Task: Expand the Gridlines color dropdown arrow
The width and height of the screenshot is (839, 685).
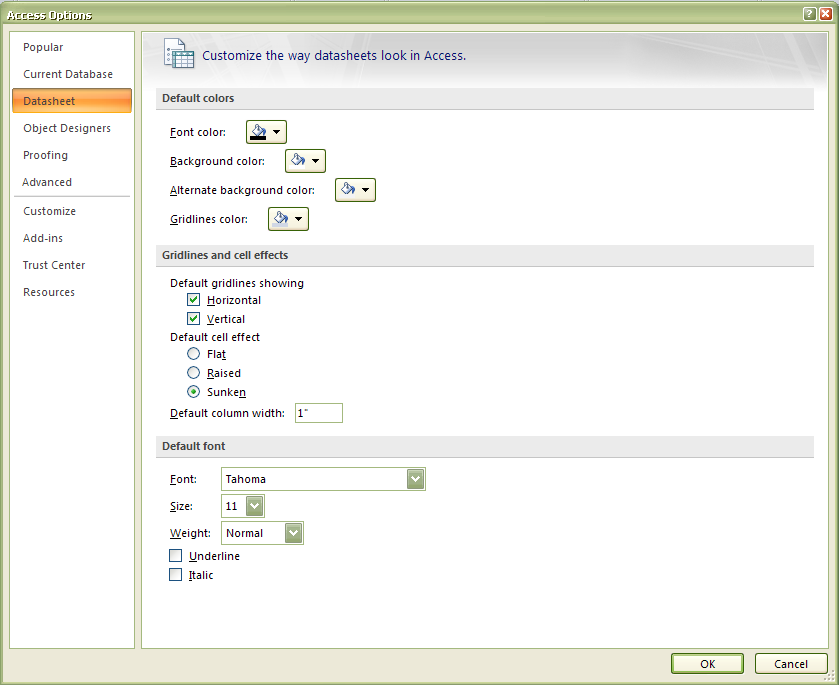Action: [299, 218]
